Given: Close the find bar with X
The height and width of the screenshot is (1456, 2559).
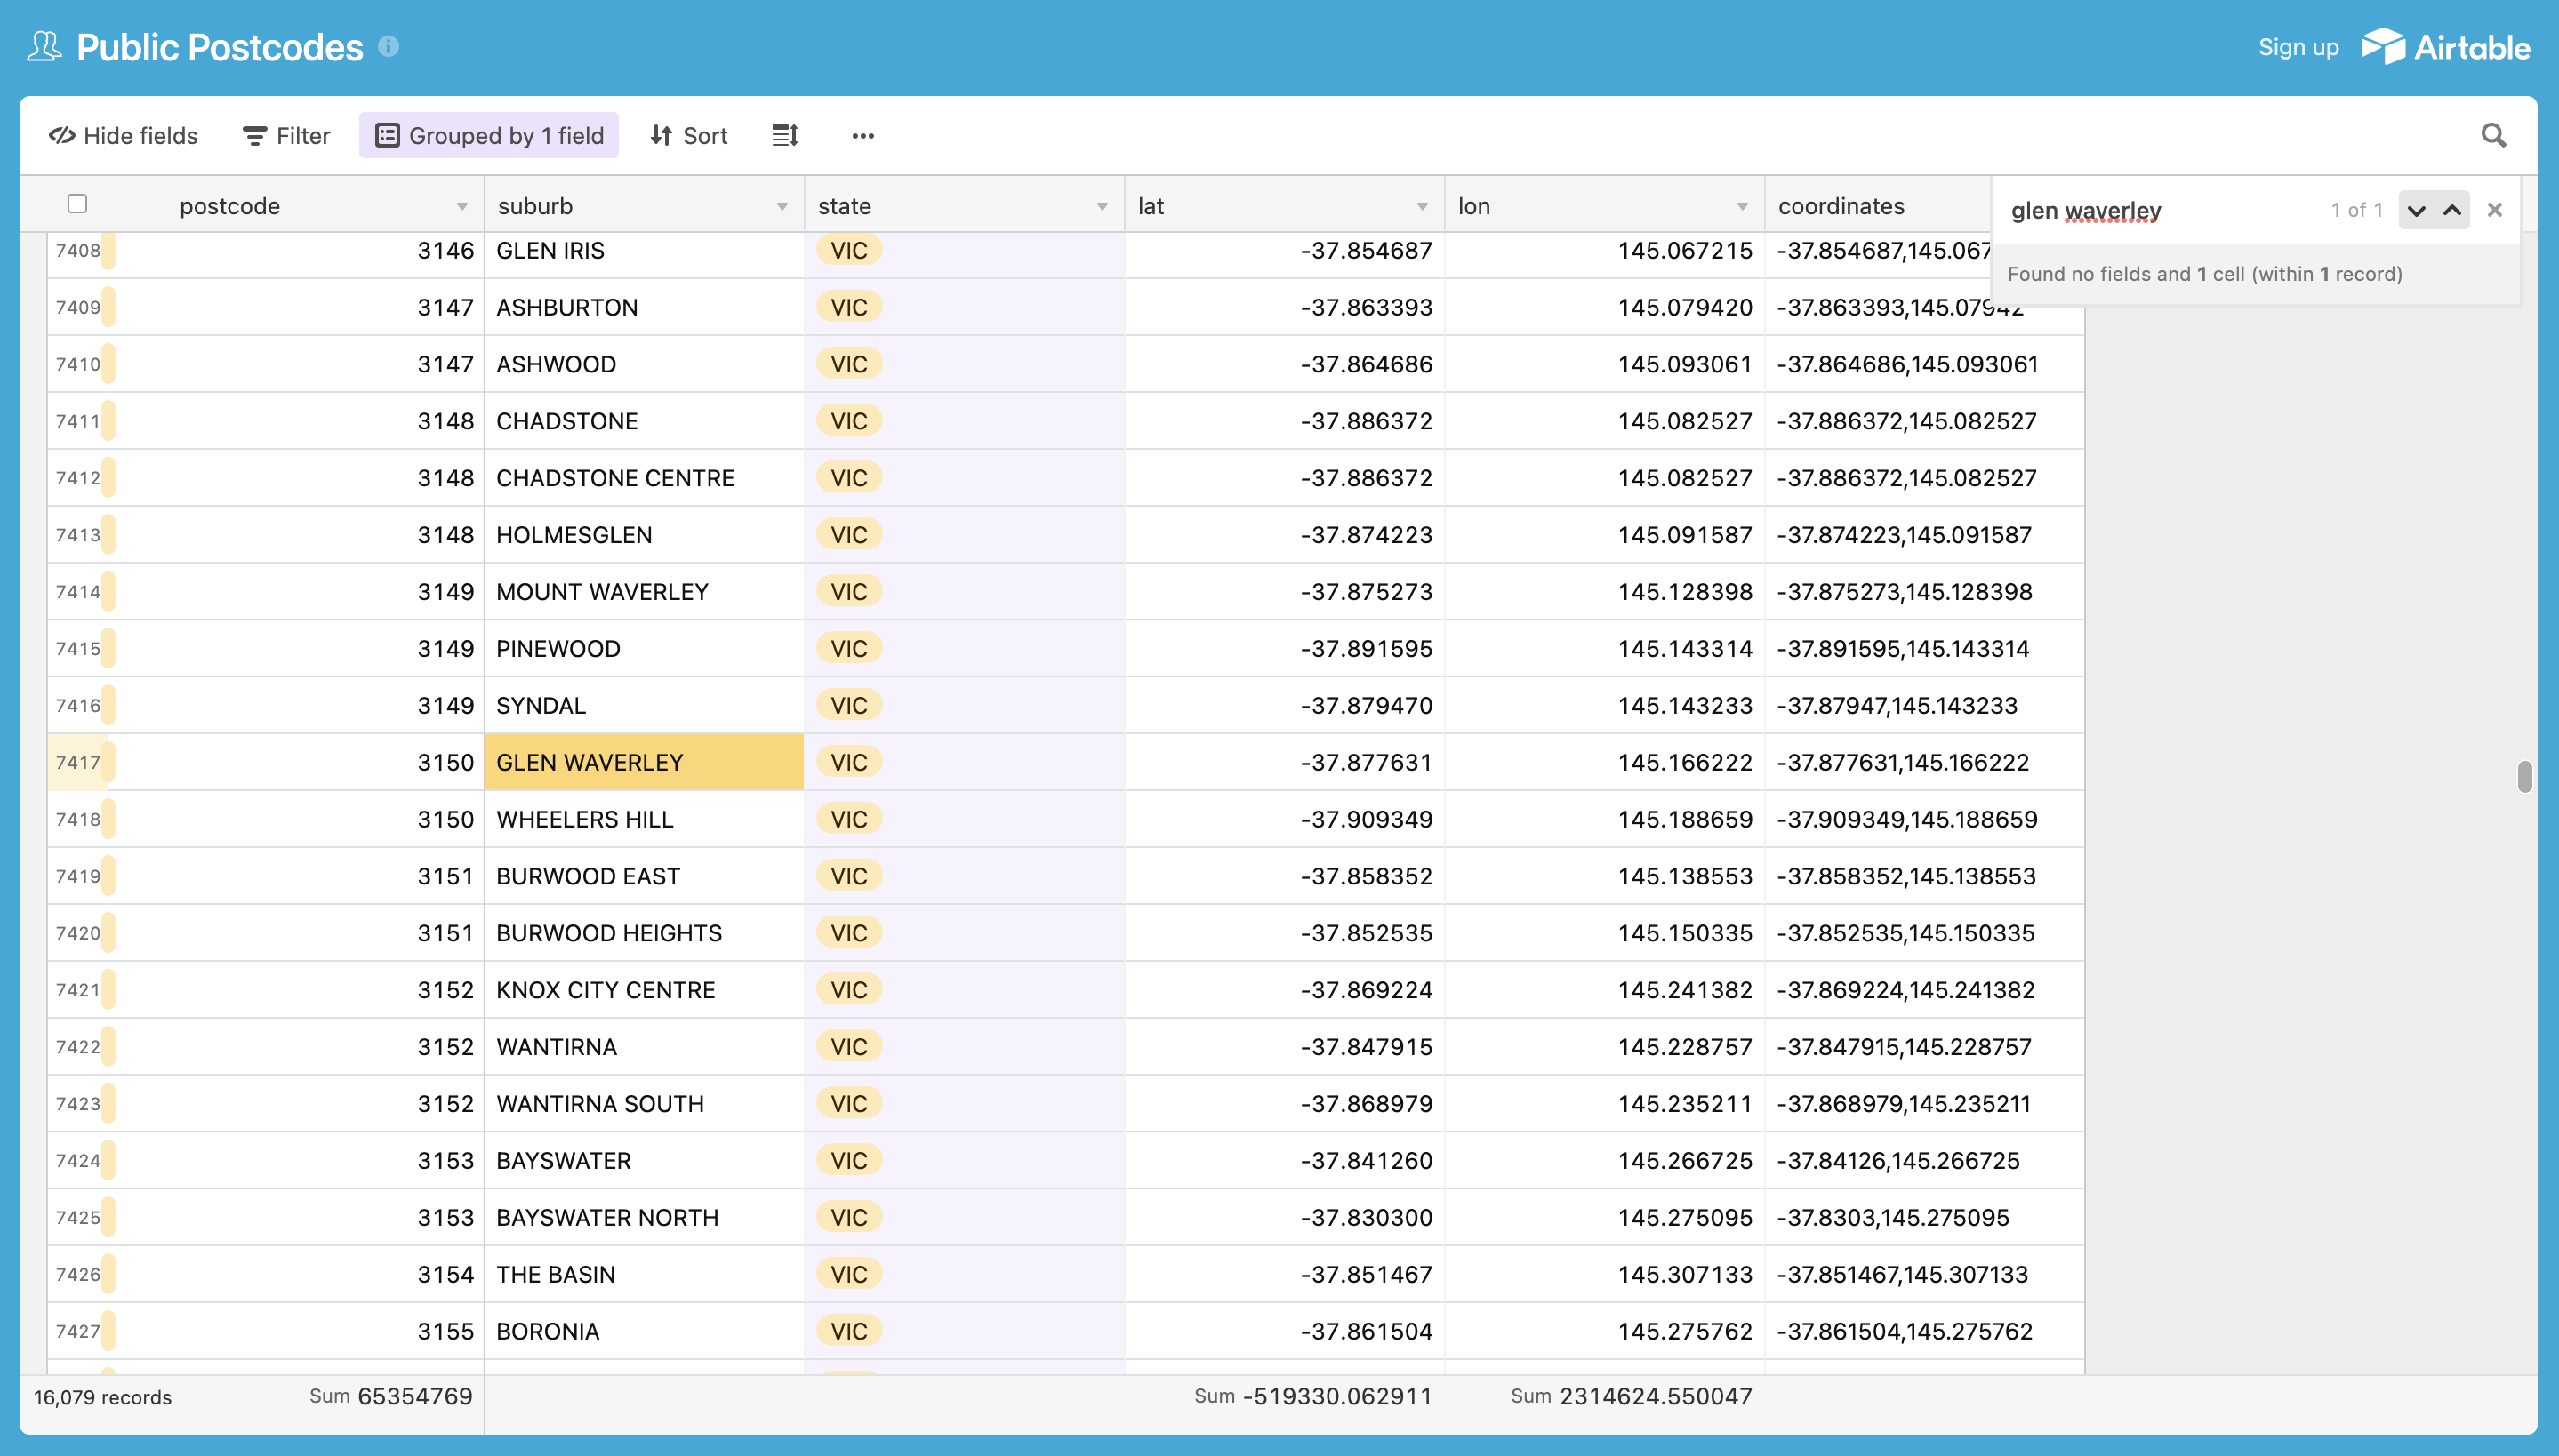Looking at the screenshot, I should pos(2495,210).
